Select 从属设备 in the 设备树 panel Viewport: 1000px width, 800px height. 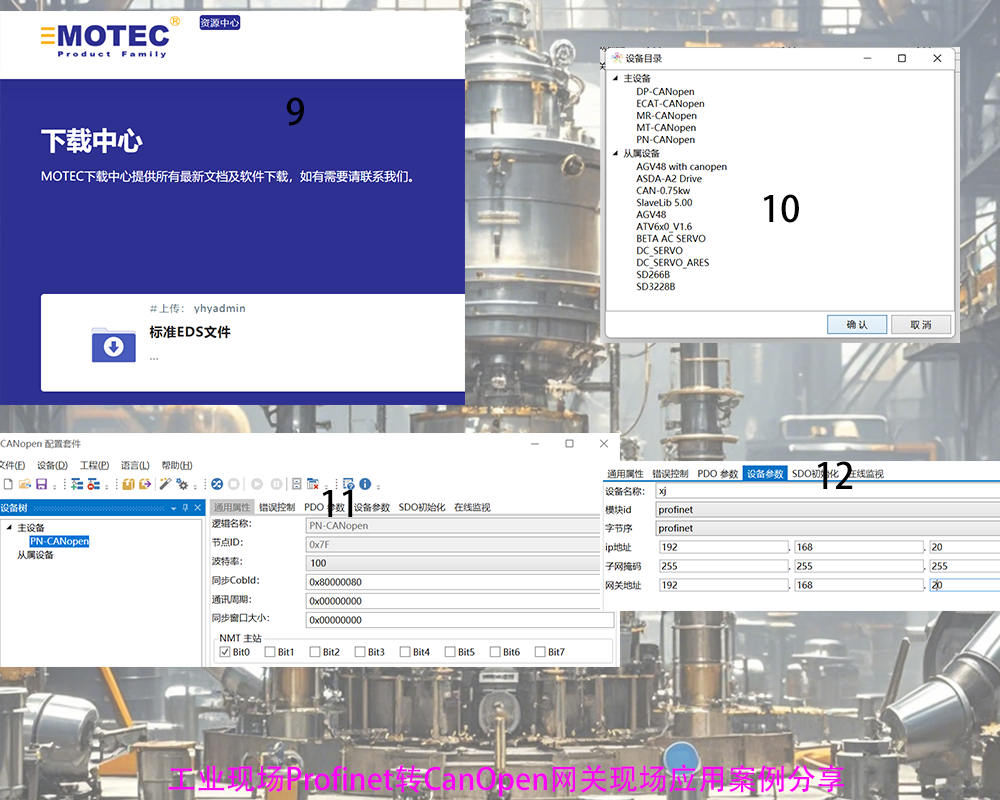(35, 555)
